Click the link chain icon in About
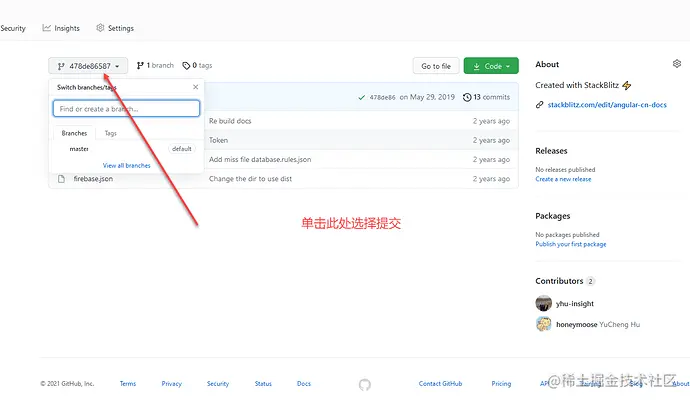The height and width of the screenshot is (402, 690). (x=540, y=105)
